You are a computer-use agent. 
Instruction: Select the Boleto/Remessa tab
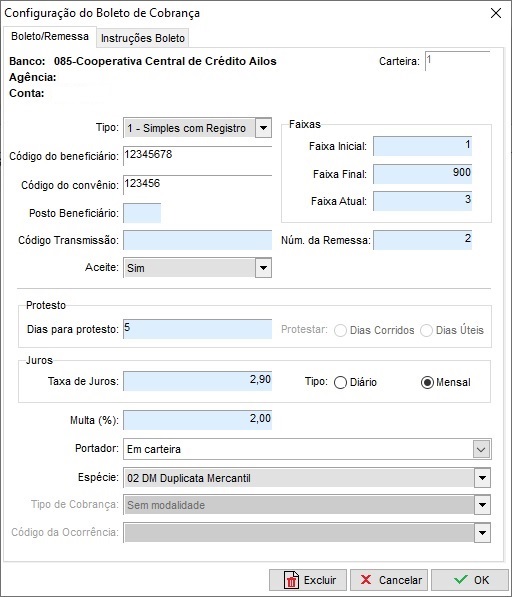click(49, 37)
